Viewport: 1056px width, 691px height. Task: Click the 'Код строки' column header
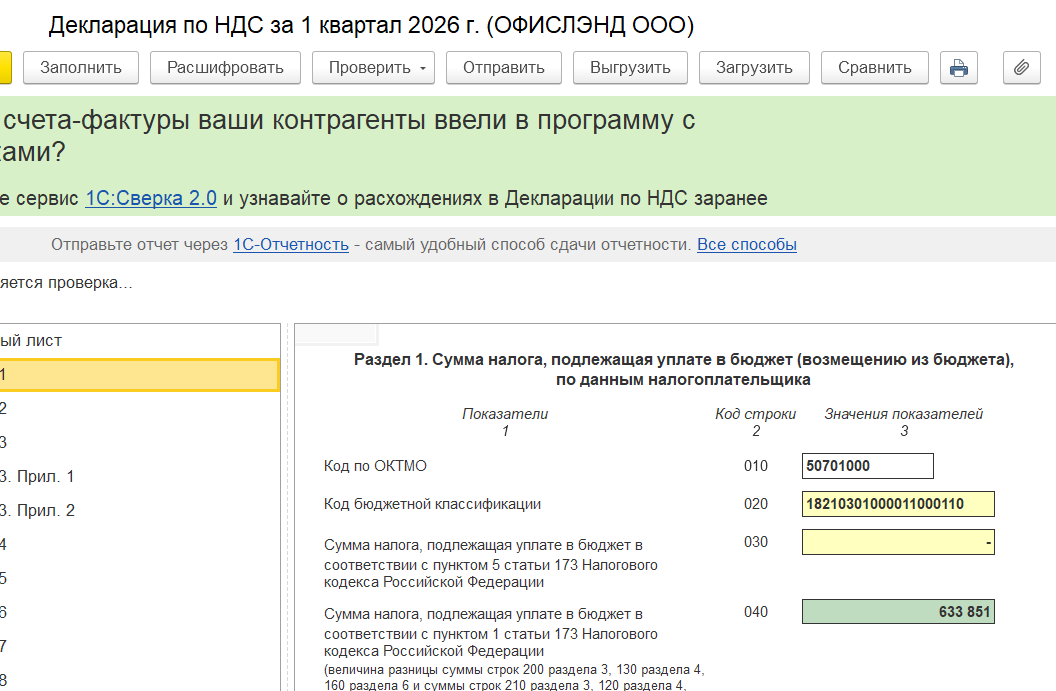(756, 414)
